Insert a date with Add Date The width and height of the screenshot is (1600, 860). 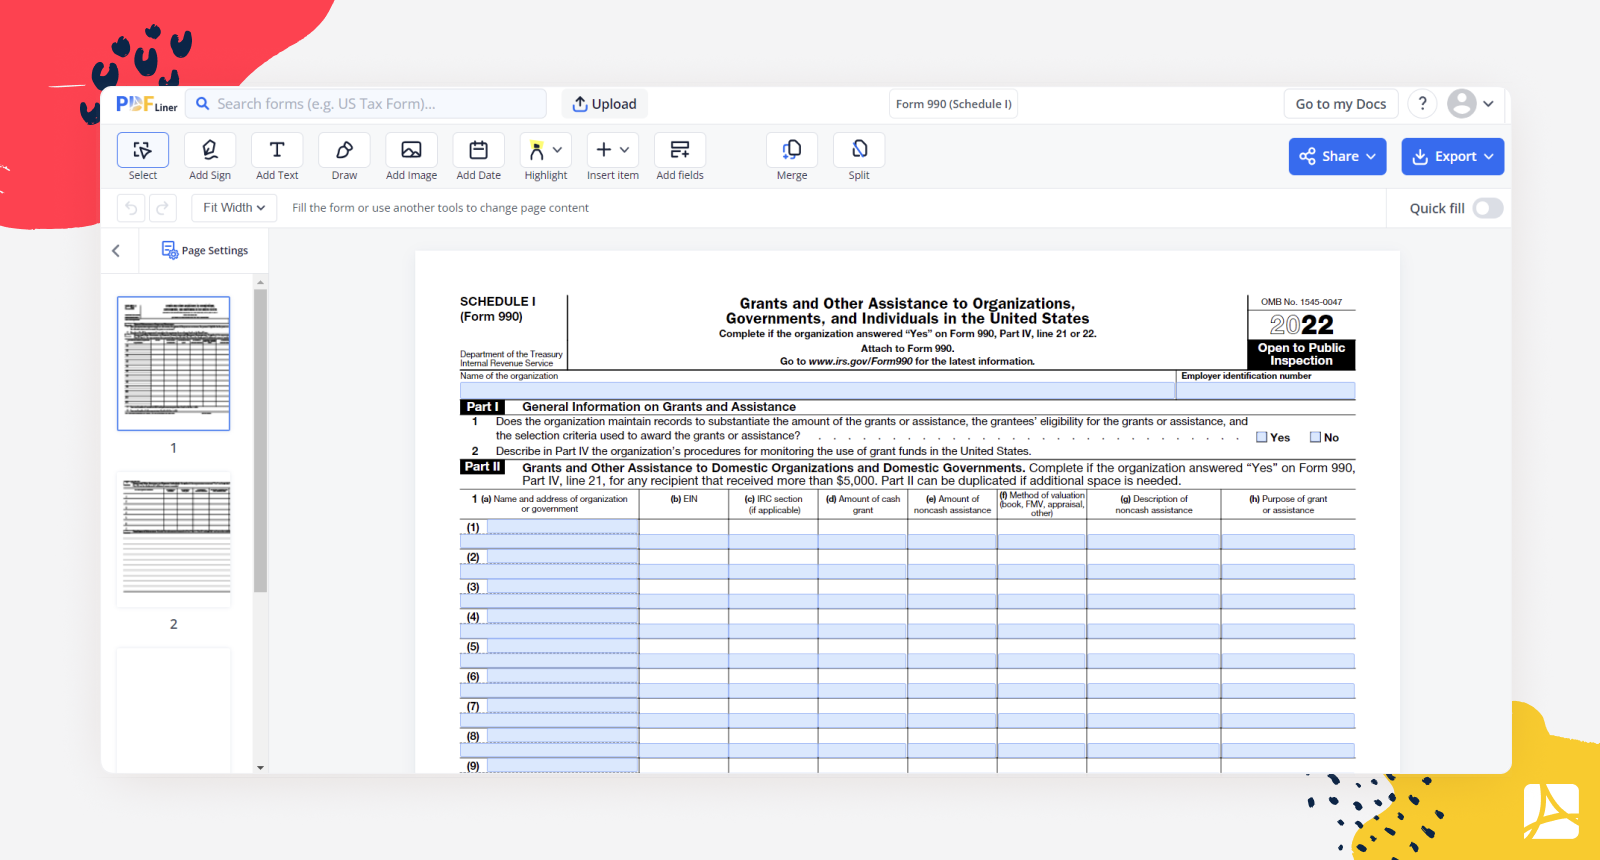pyautogui.click(x=478, y=151)
